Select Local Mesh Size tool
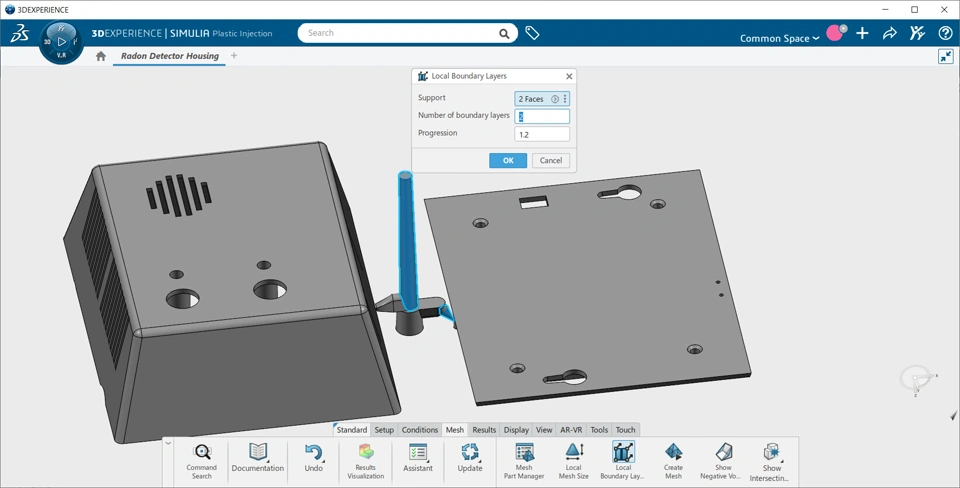 click(574, 461)
